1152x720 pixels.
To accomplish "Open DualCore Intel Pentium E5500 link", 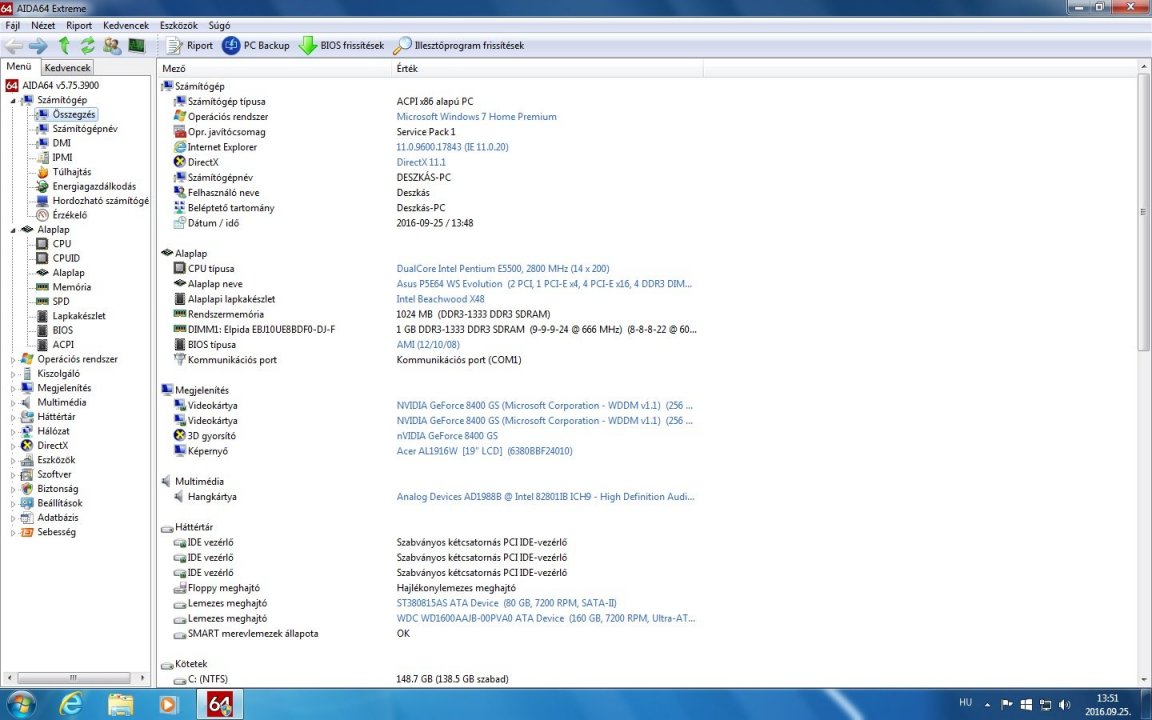I will pyautogui.click(x=503, y=269).
